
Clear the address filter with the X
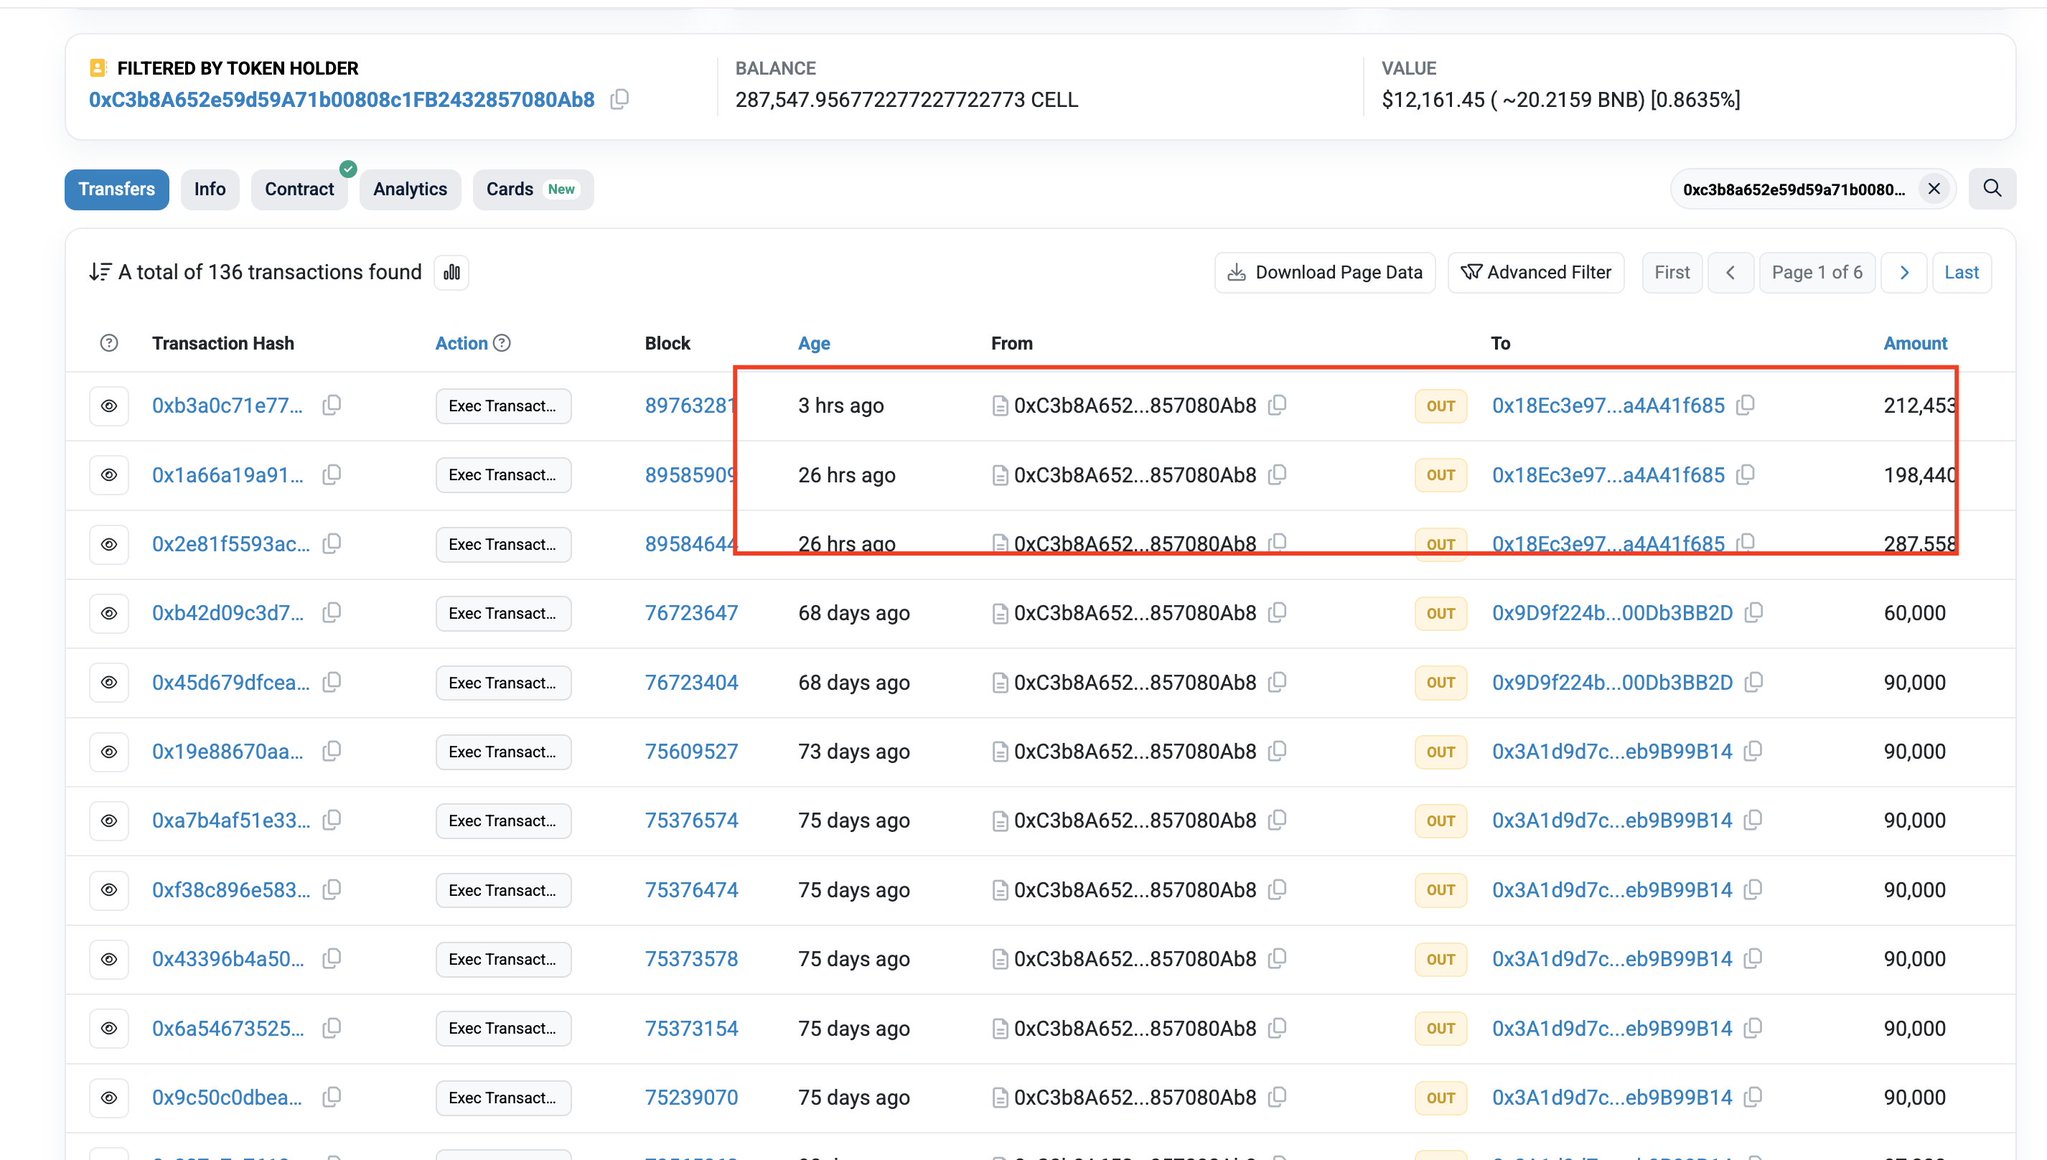[1934, 189]
